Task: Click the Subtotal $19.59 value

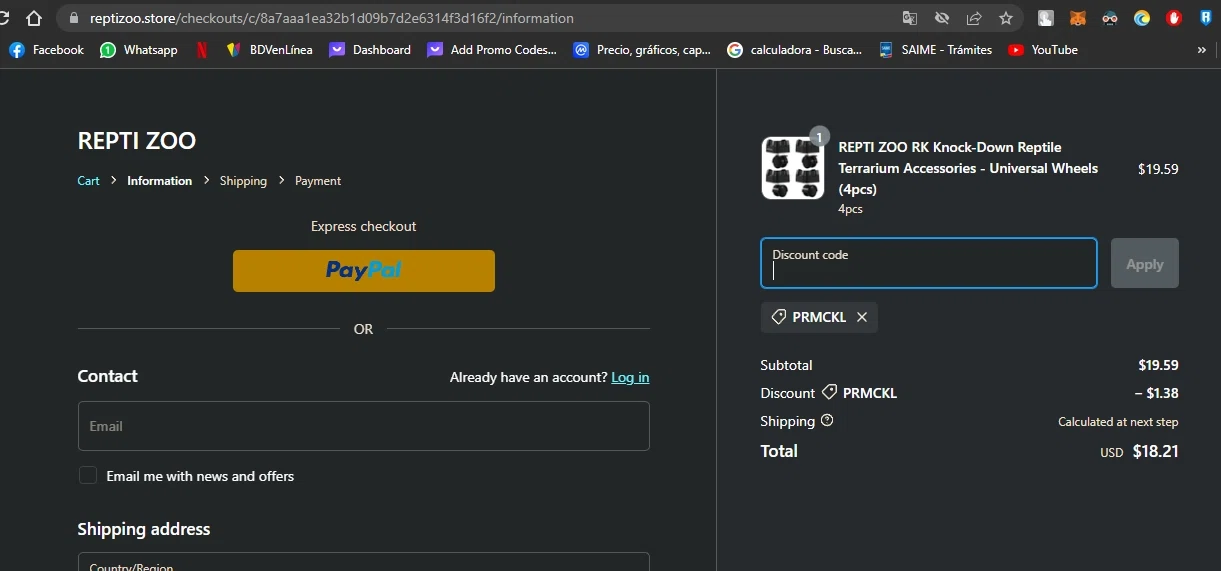Action: (1158, 365)
